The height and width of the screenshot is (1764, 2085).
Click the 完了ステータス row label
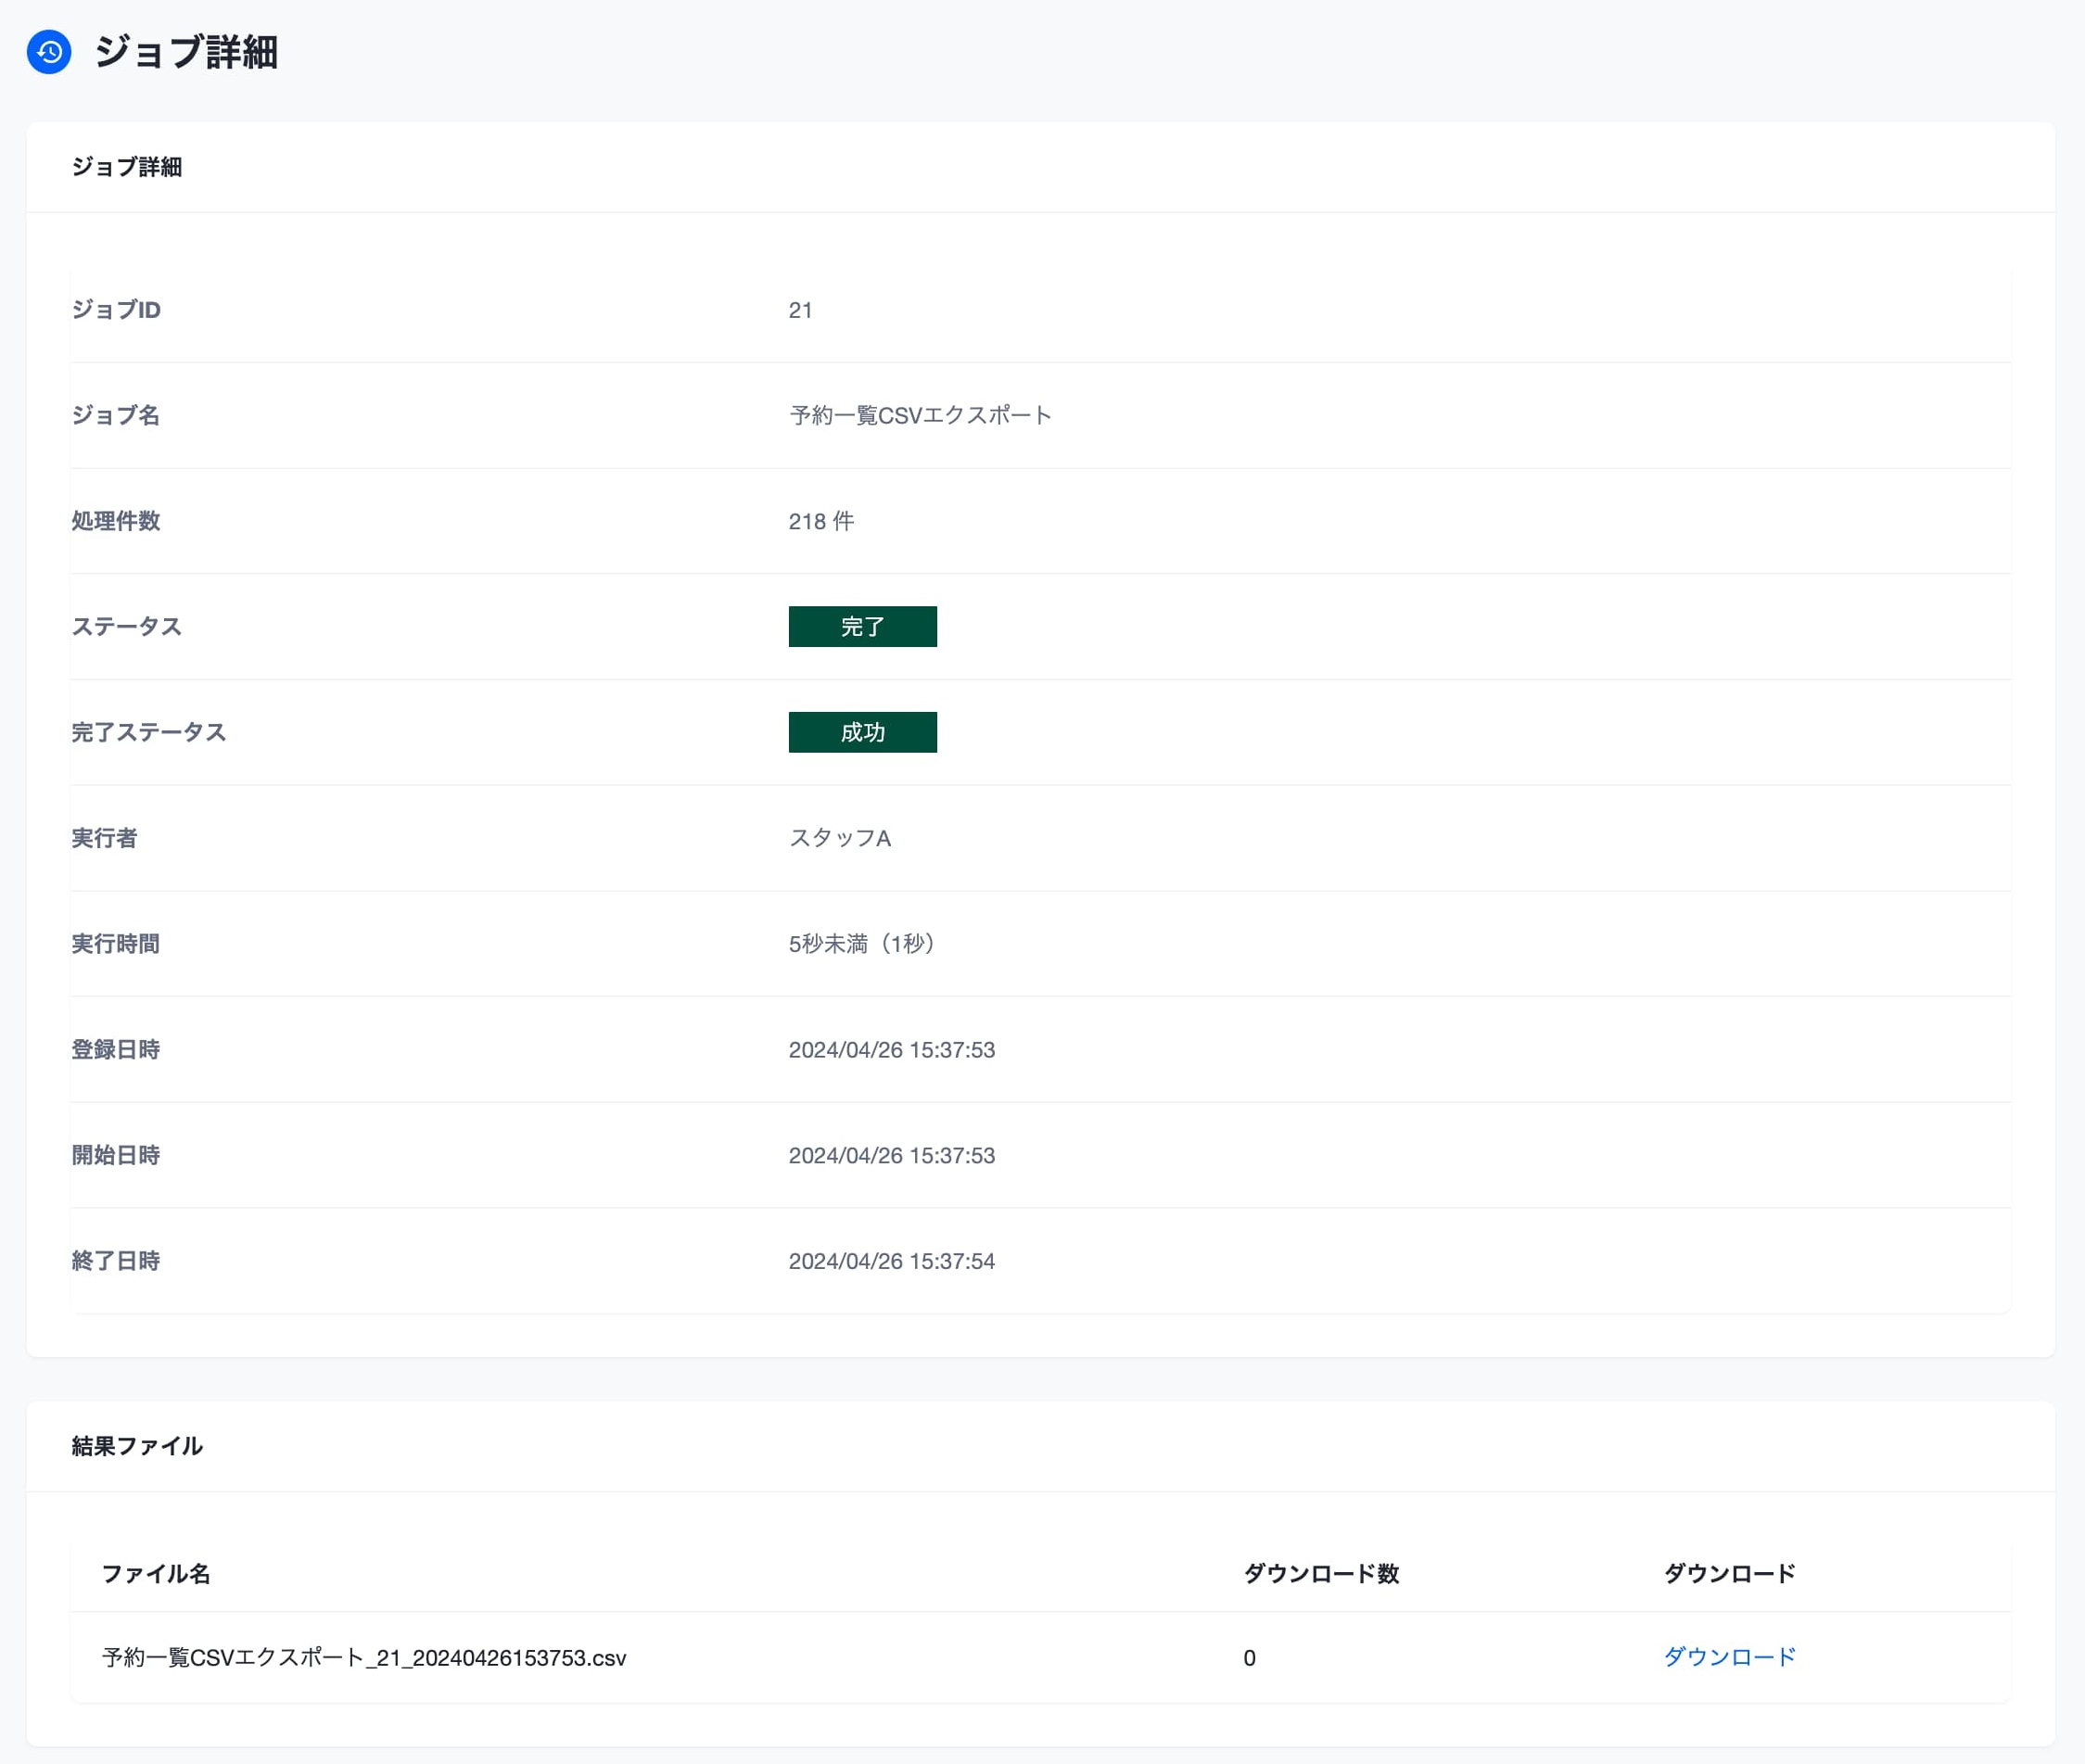pyautogui.click(x=148, y=732)
